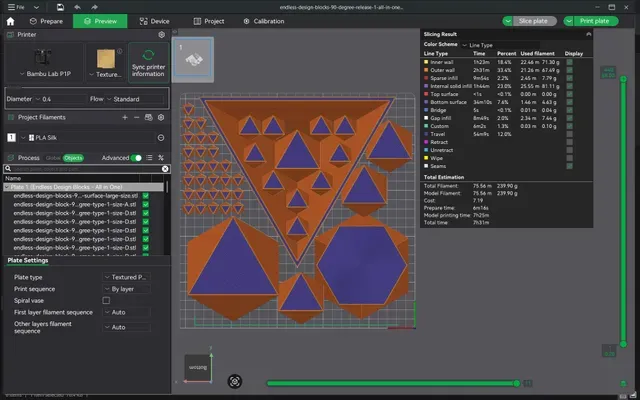Open the Project tab
The image size is (640, 400).
click(209, 21)
